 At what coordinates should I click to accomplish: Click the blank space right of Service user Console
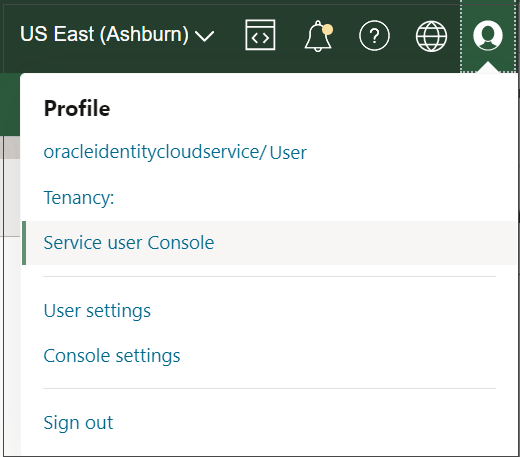point(365,243)
